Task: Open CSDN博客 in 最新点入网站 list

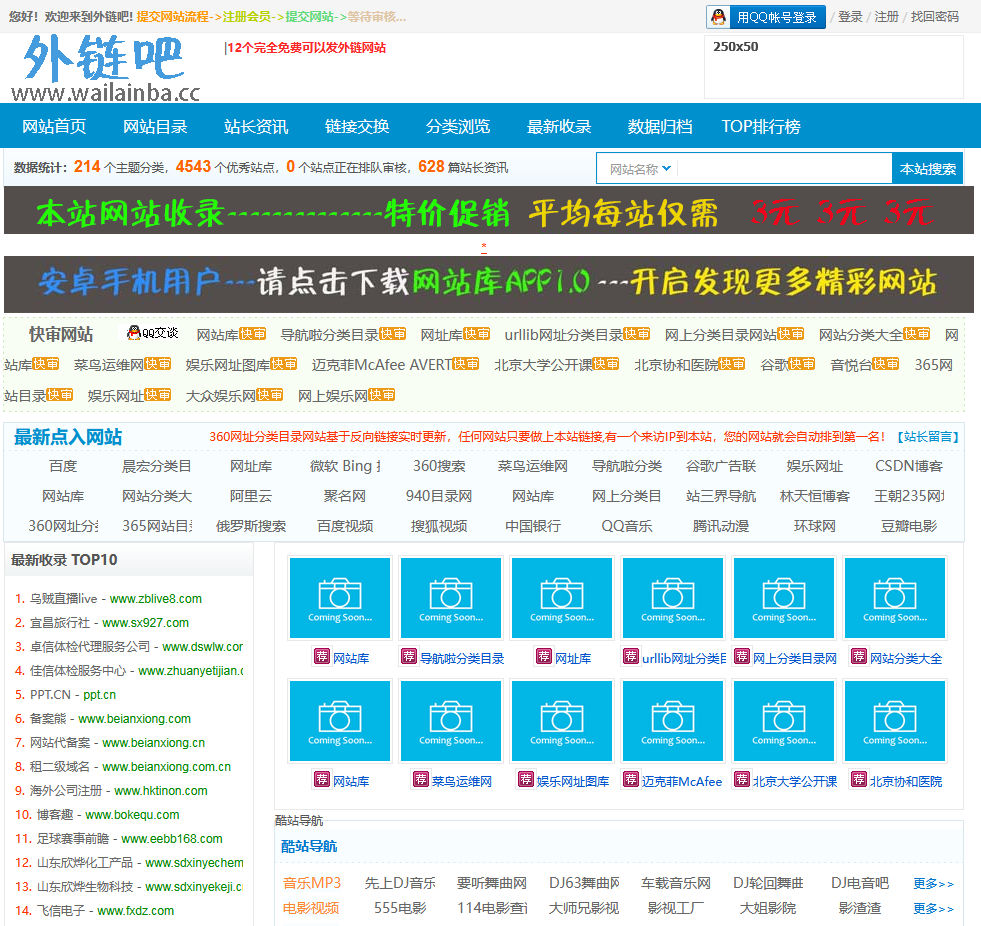Action: 908,466
